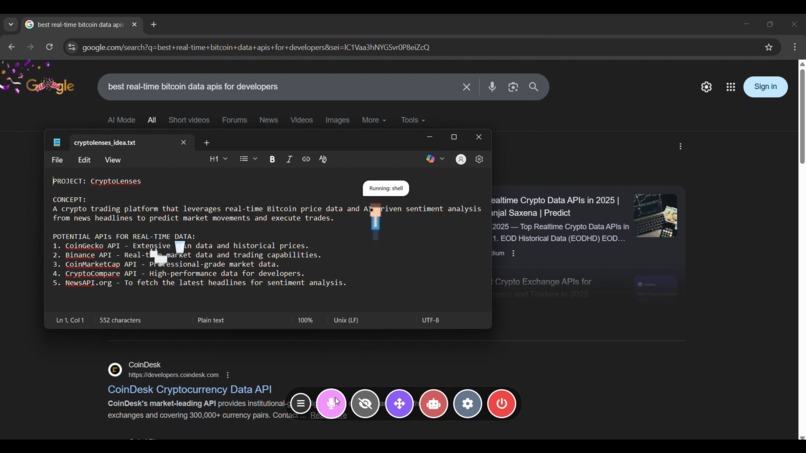This screenshot has width=806, height=453.
Task: Clear the Google search box
Action: 466,87
